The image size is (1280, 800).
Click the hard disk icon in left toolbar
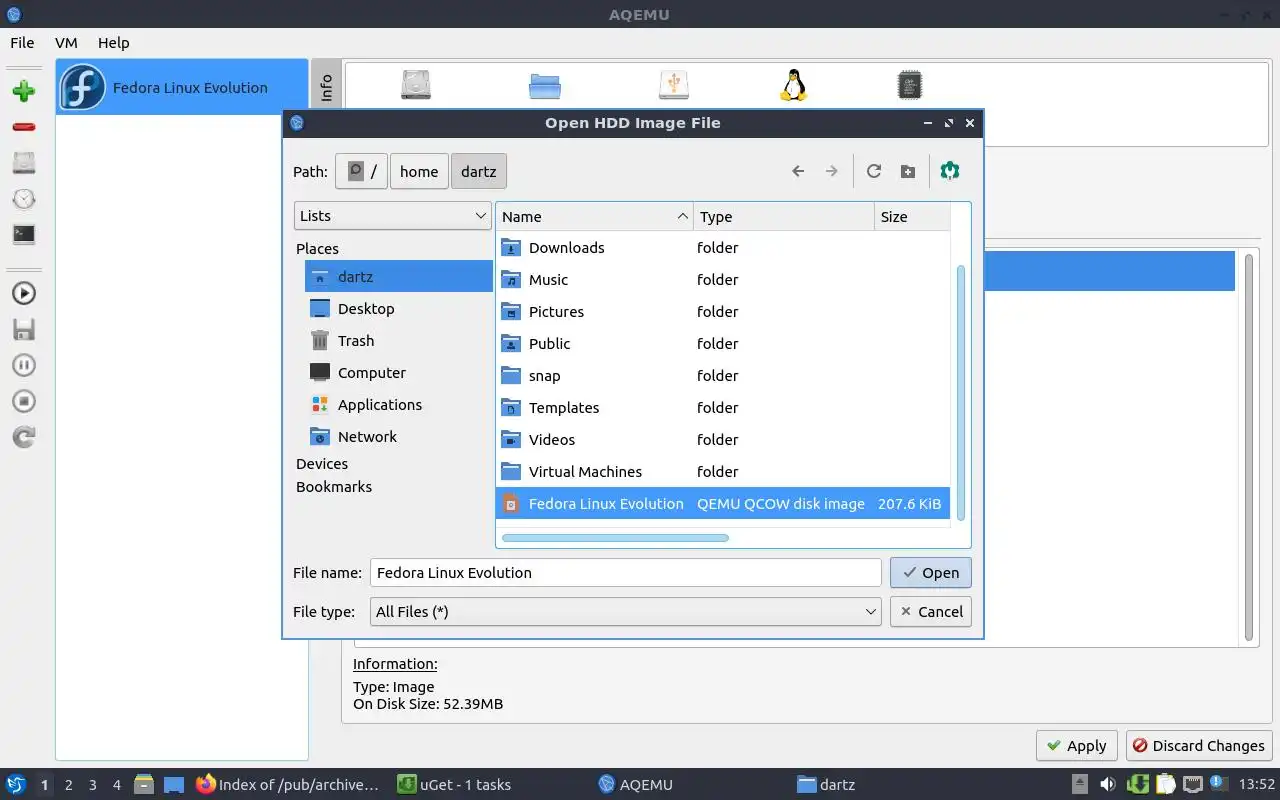pyautogui.click(x=24, y=163)
